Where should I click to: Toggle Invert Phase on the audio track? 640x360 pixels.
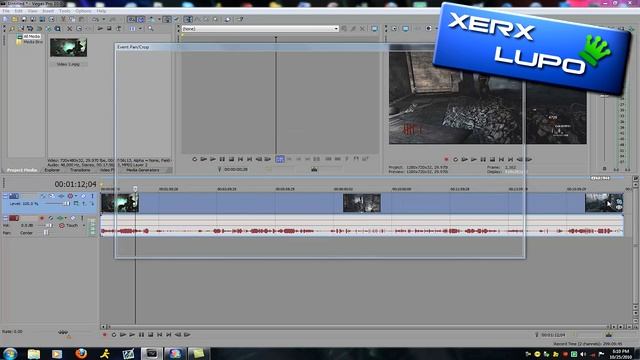[x=51, y=218]
